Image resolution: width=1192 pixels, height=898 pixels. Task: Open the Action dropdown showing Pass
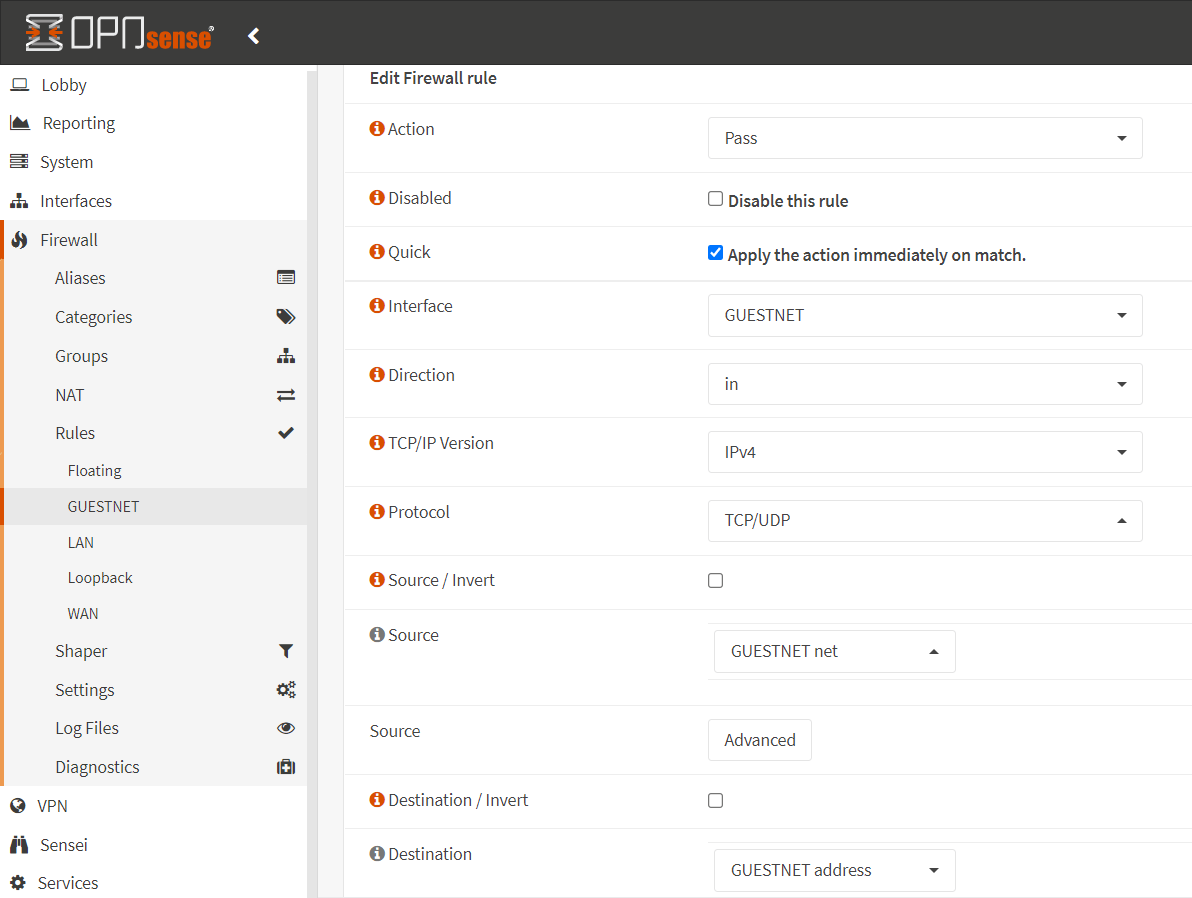click(x=925, y=138)
